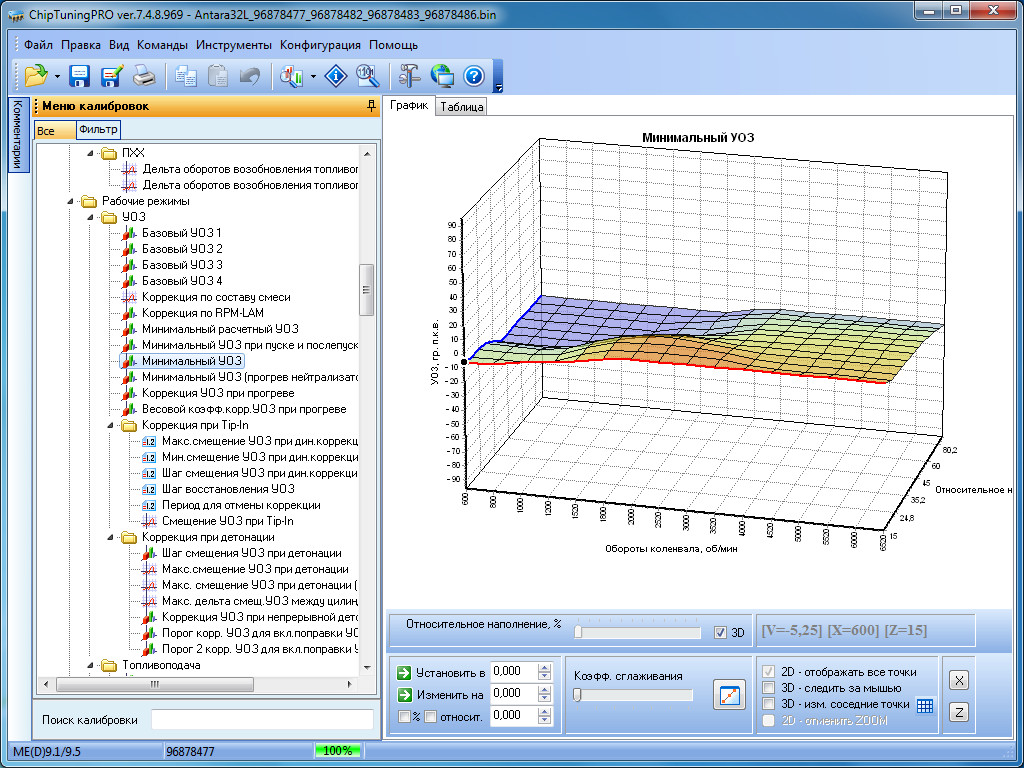This screenshot has height=768, width=1024.
Task: Click the 'Коэфф. сглаживания' slider
Action: [632, 695]
